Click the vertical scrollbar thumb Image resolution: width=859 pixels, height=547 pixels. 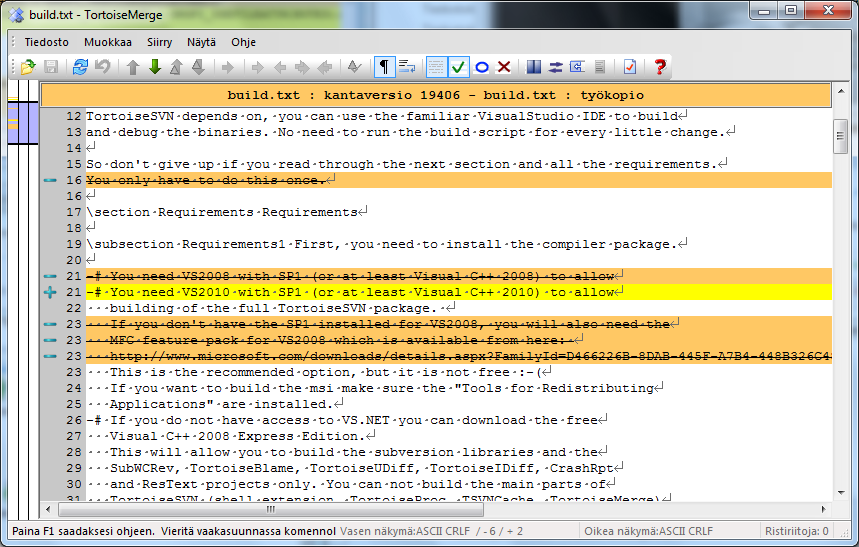click(x=841, y=136)
